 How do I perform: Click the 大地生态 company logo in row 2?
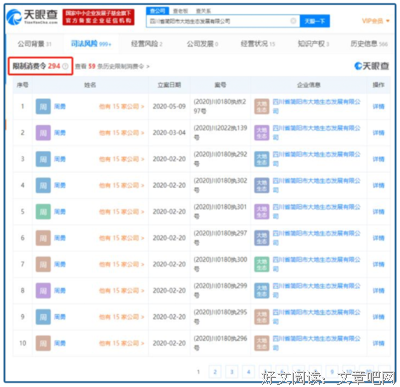point(262,133)
